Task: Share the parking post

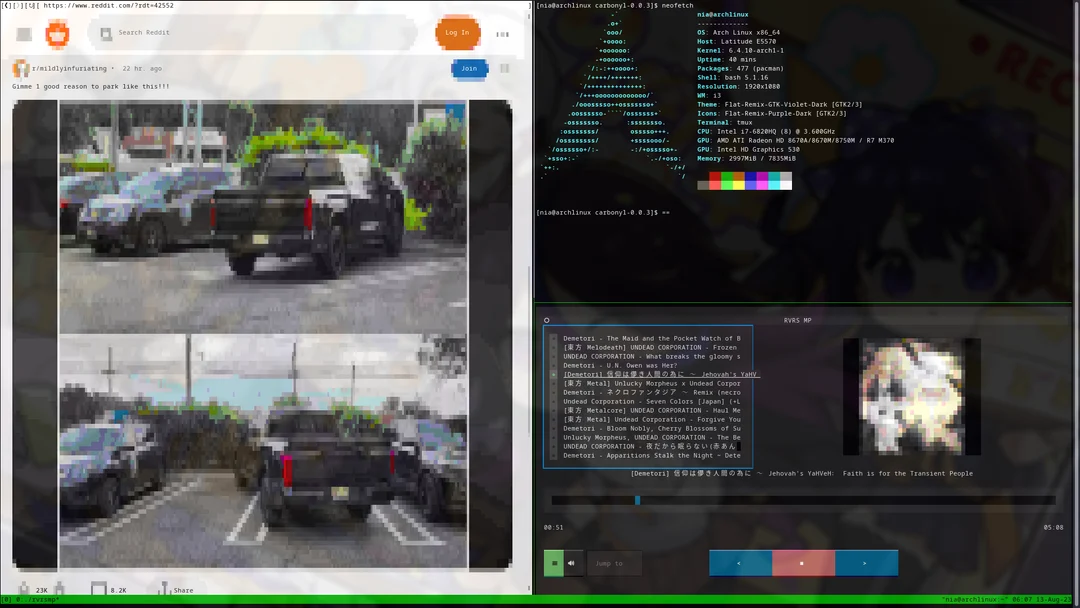Action: (176, 590)
